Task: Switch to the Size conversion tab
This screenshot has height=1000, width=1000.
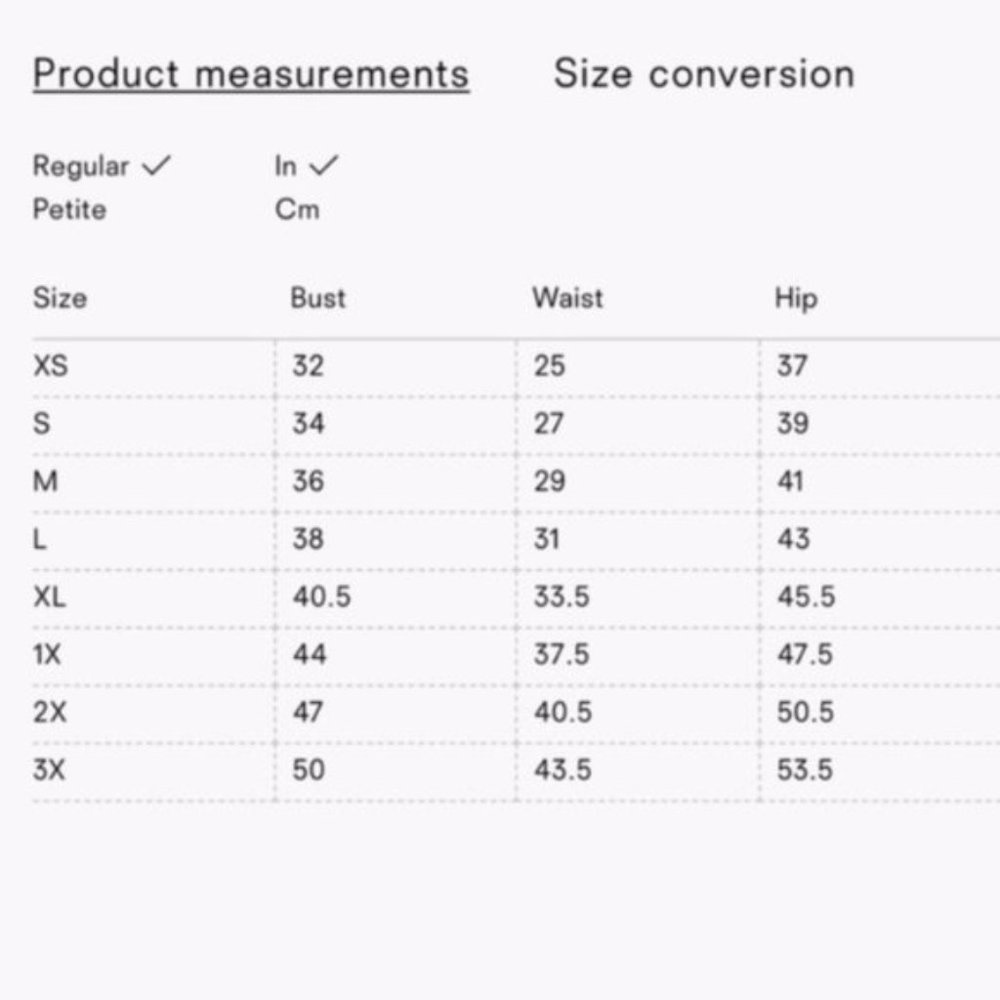Action: (x=704, y=74)
